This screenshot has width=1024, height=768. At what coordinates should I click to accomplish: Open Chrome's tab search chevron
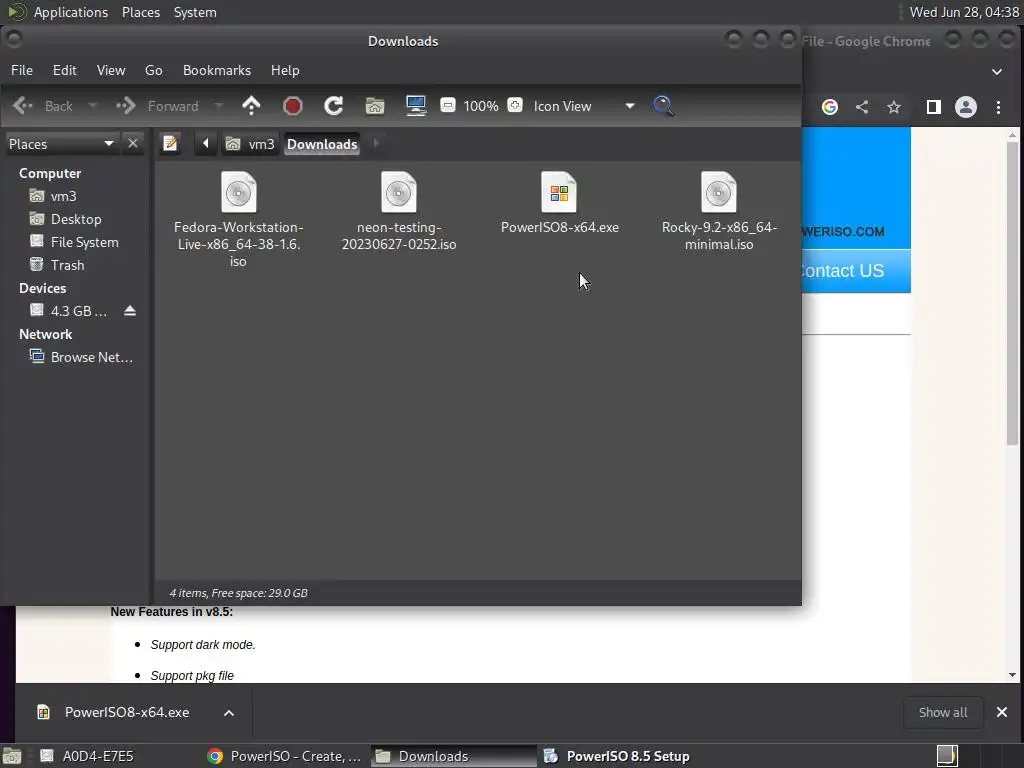tap(997, 72)
